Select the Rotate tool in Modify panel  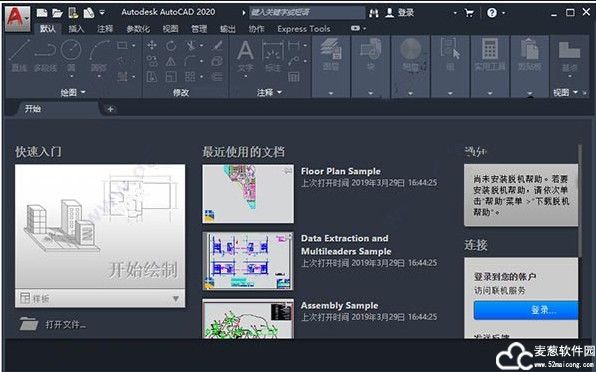coord(171,46)
